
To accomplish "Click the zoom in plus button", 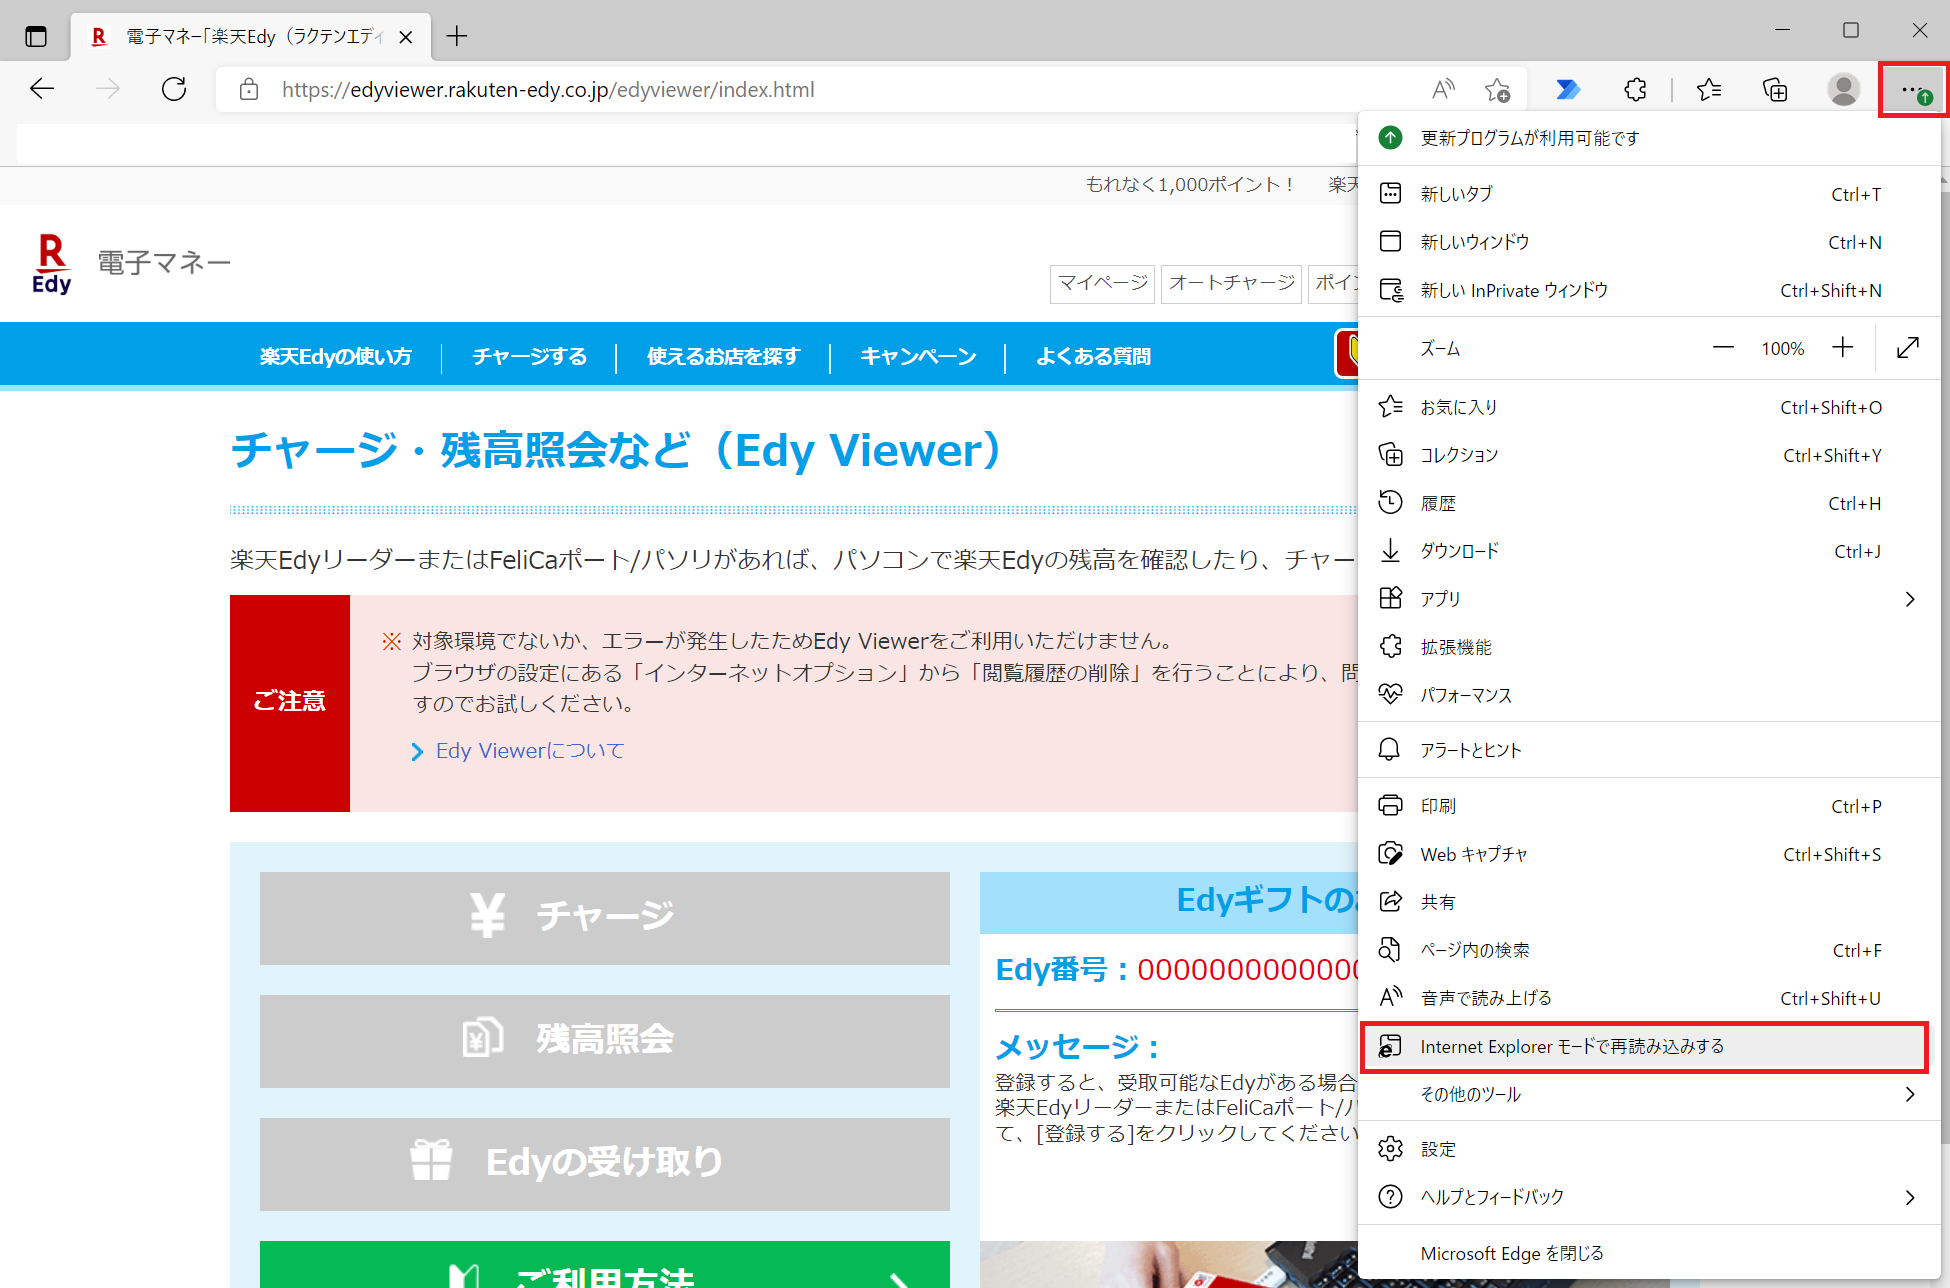I will [1842, 348].
